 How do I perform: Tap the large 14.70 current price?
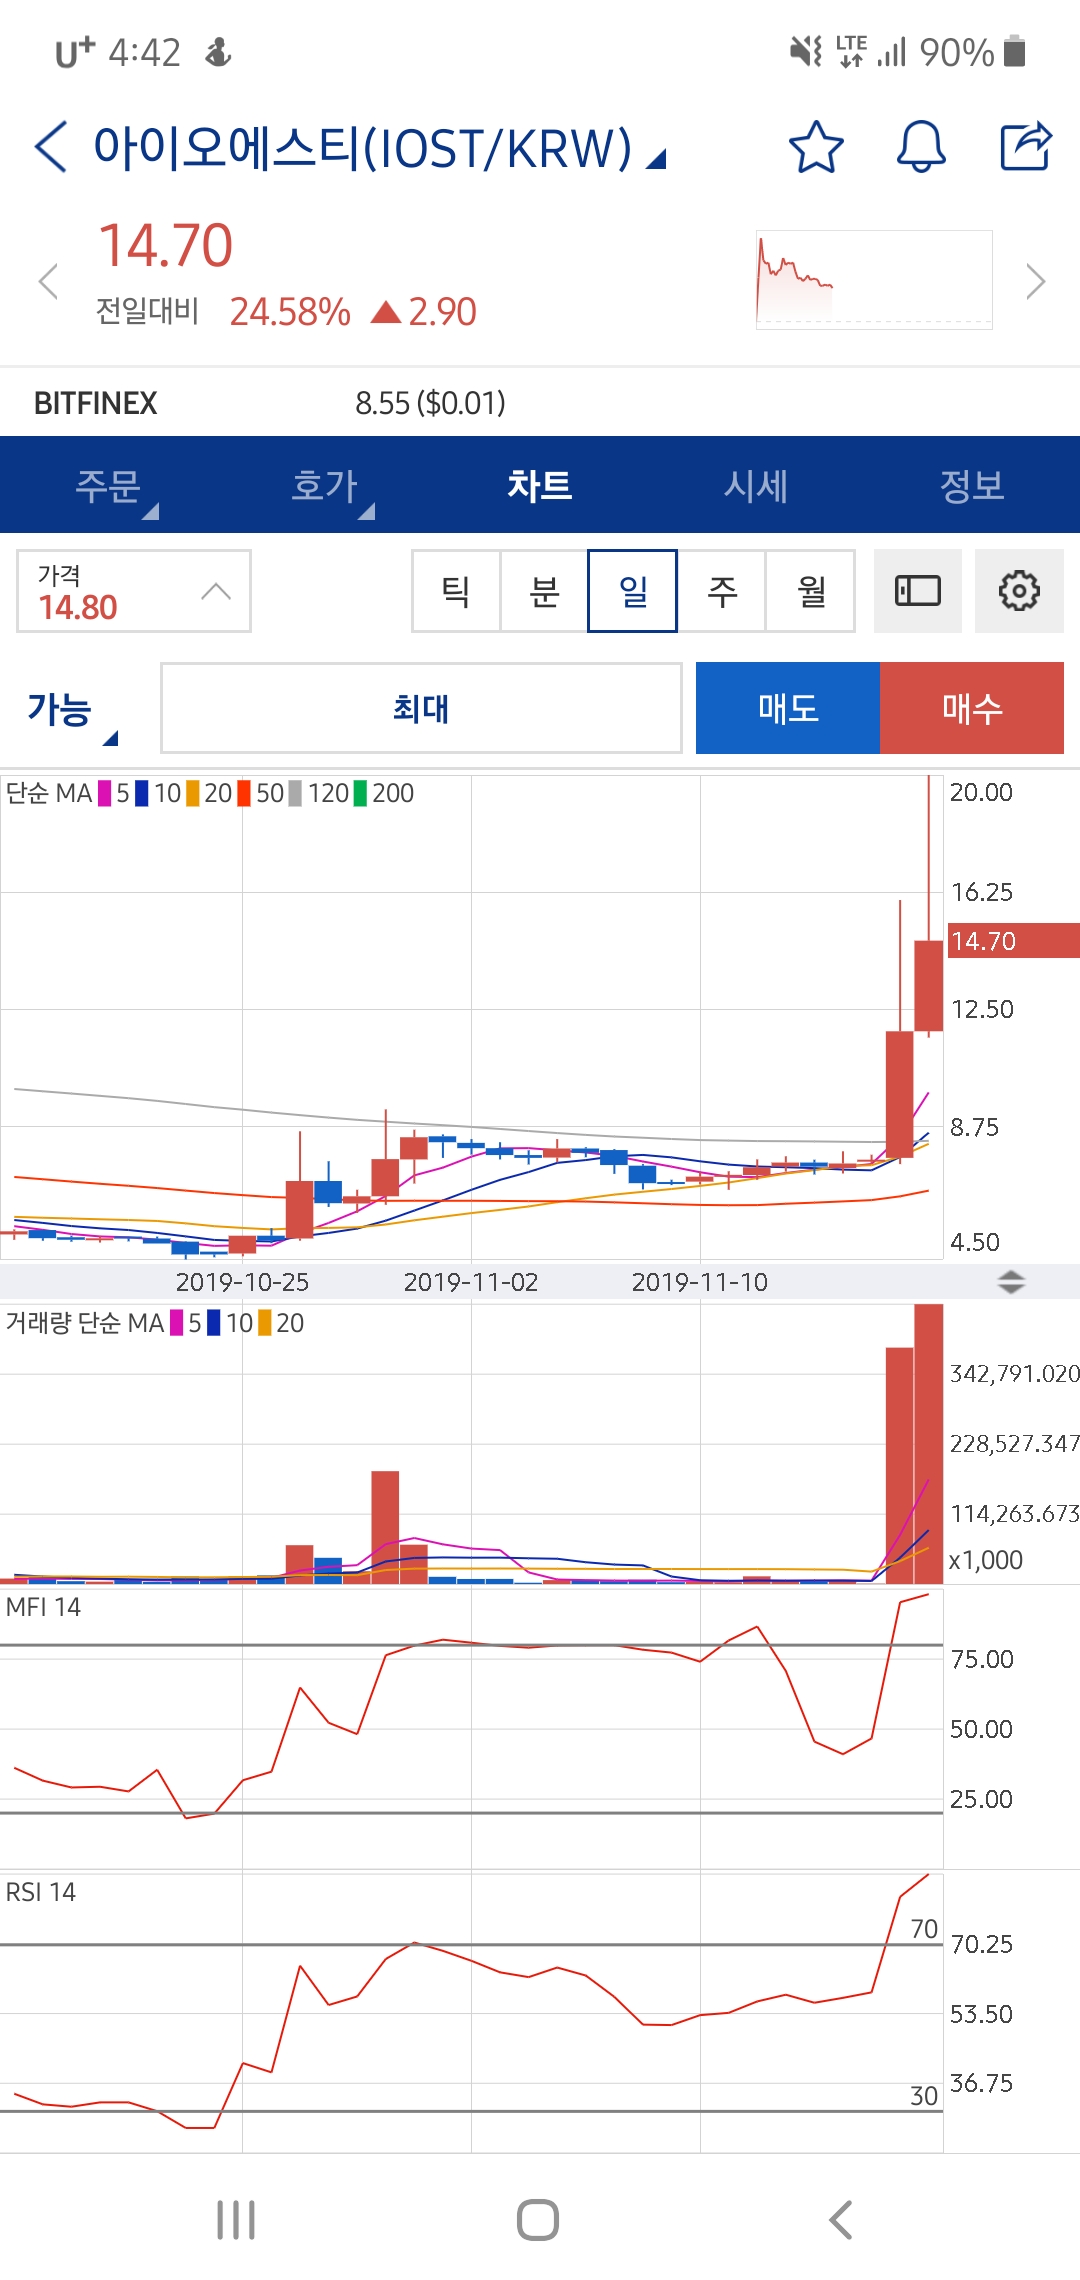pyautogui.click(x=166, y=246)
